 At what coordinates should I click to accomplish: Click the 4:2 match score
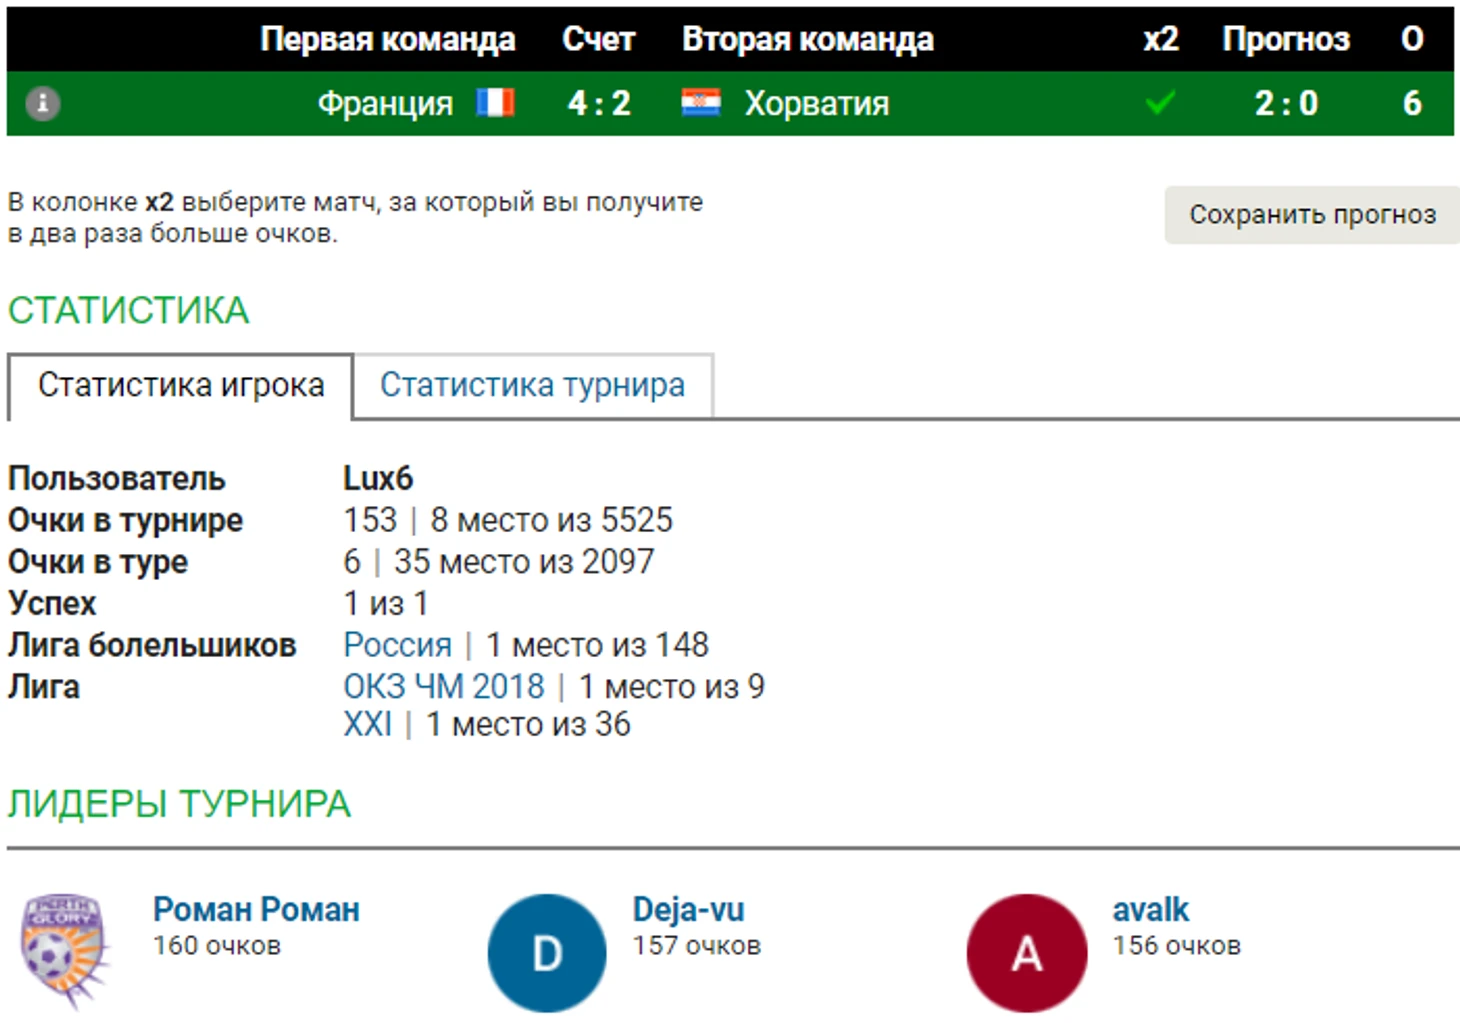coord(599,103)
